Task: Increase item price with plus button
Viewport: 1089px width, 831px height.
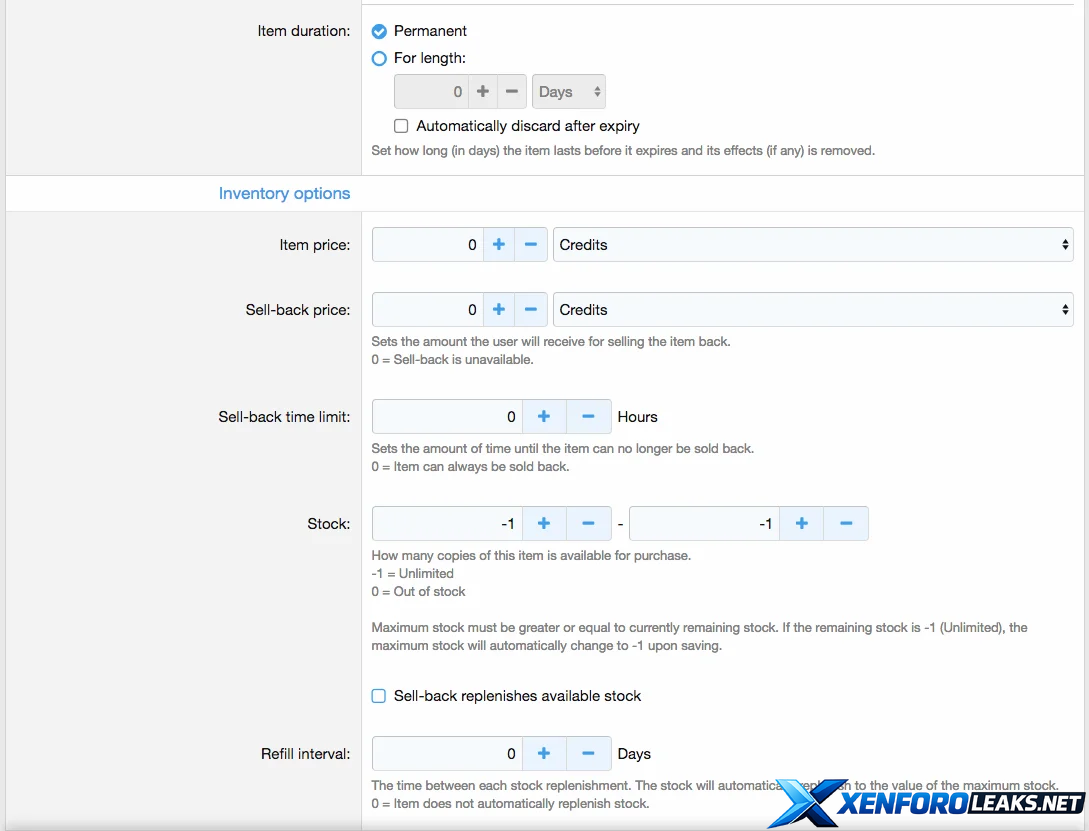Action: tap(499, 245)
